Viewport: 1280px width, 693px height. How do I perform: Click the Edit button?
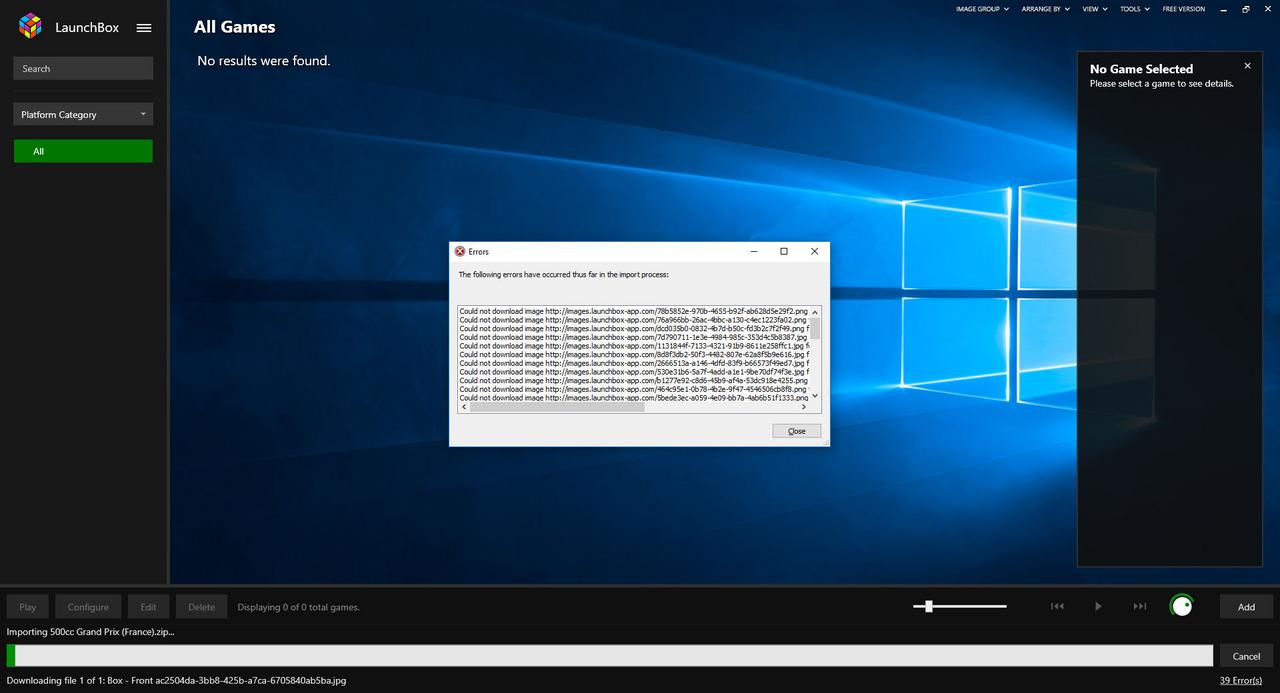point(148,607)
